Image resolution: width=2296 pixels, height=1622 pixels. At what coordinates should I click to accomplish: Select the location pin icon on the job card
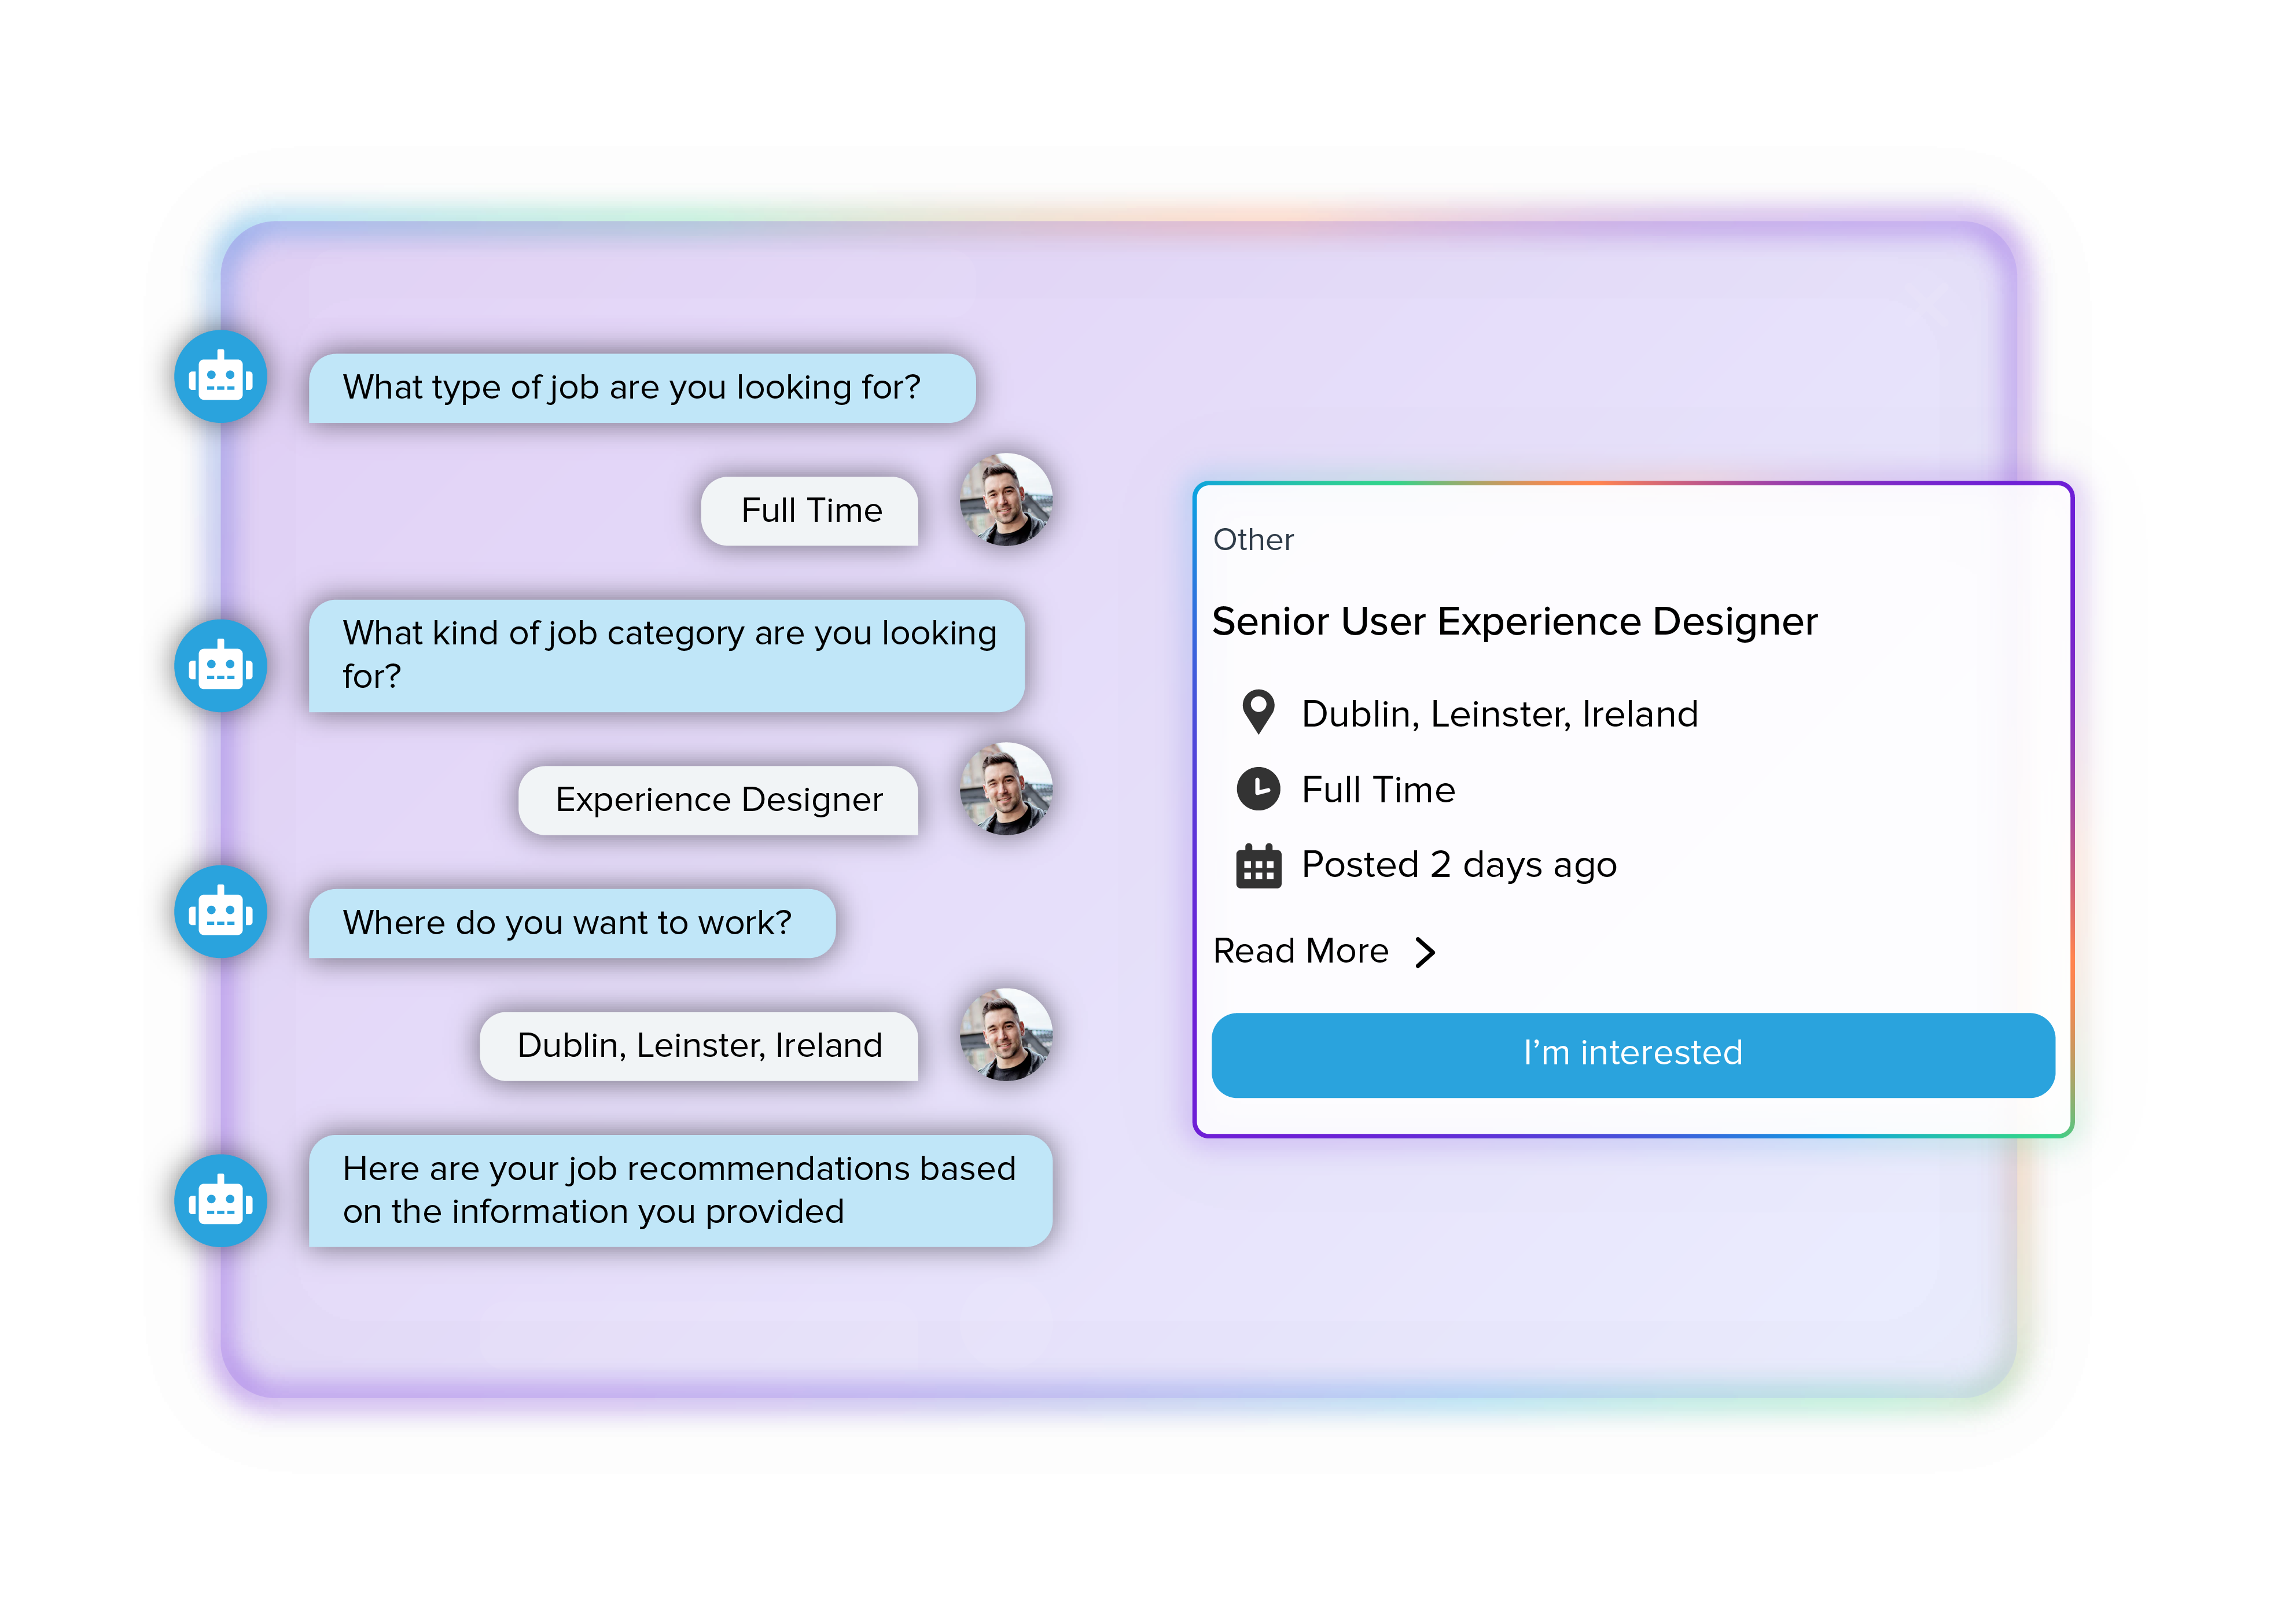point(1259,712)
